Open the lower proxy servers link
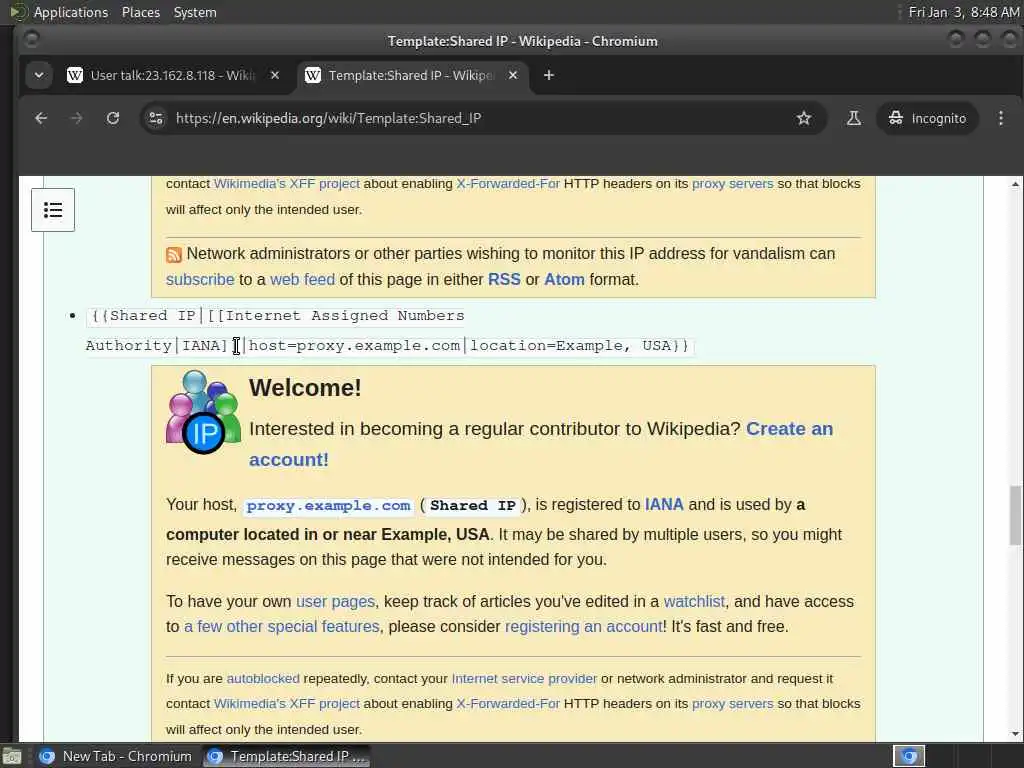 (x=732, y=703)
